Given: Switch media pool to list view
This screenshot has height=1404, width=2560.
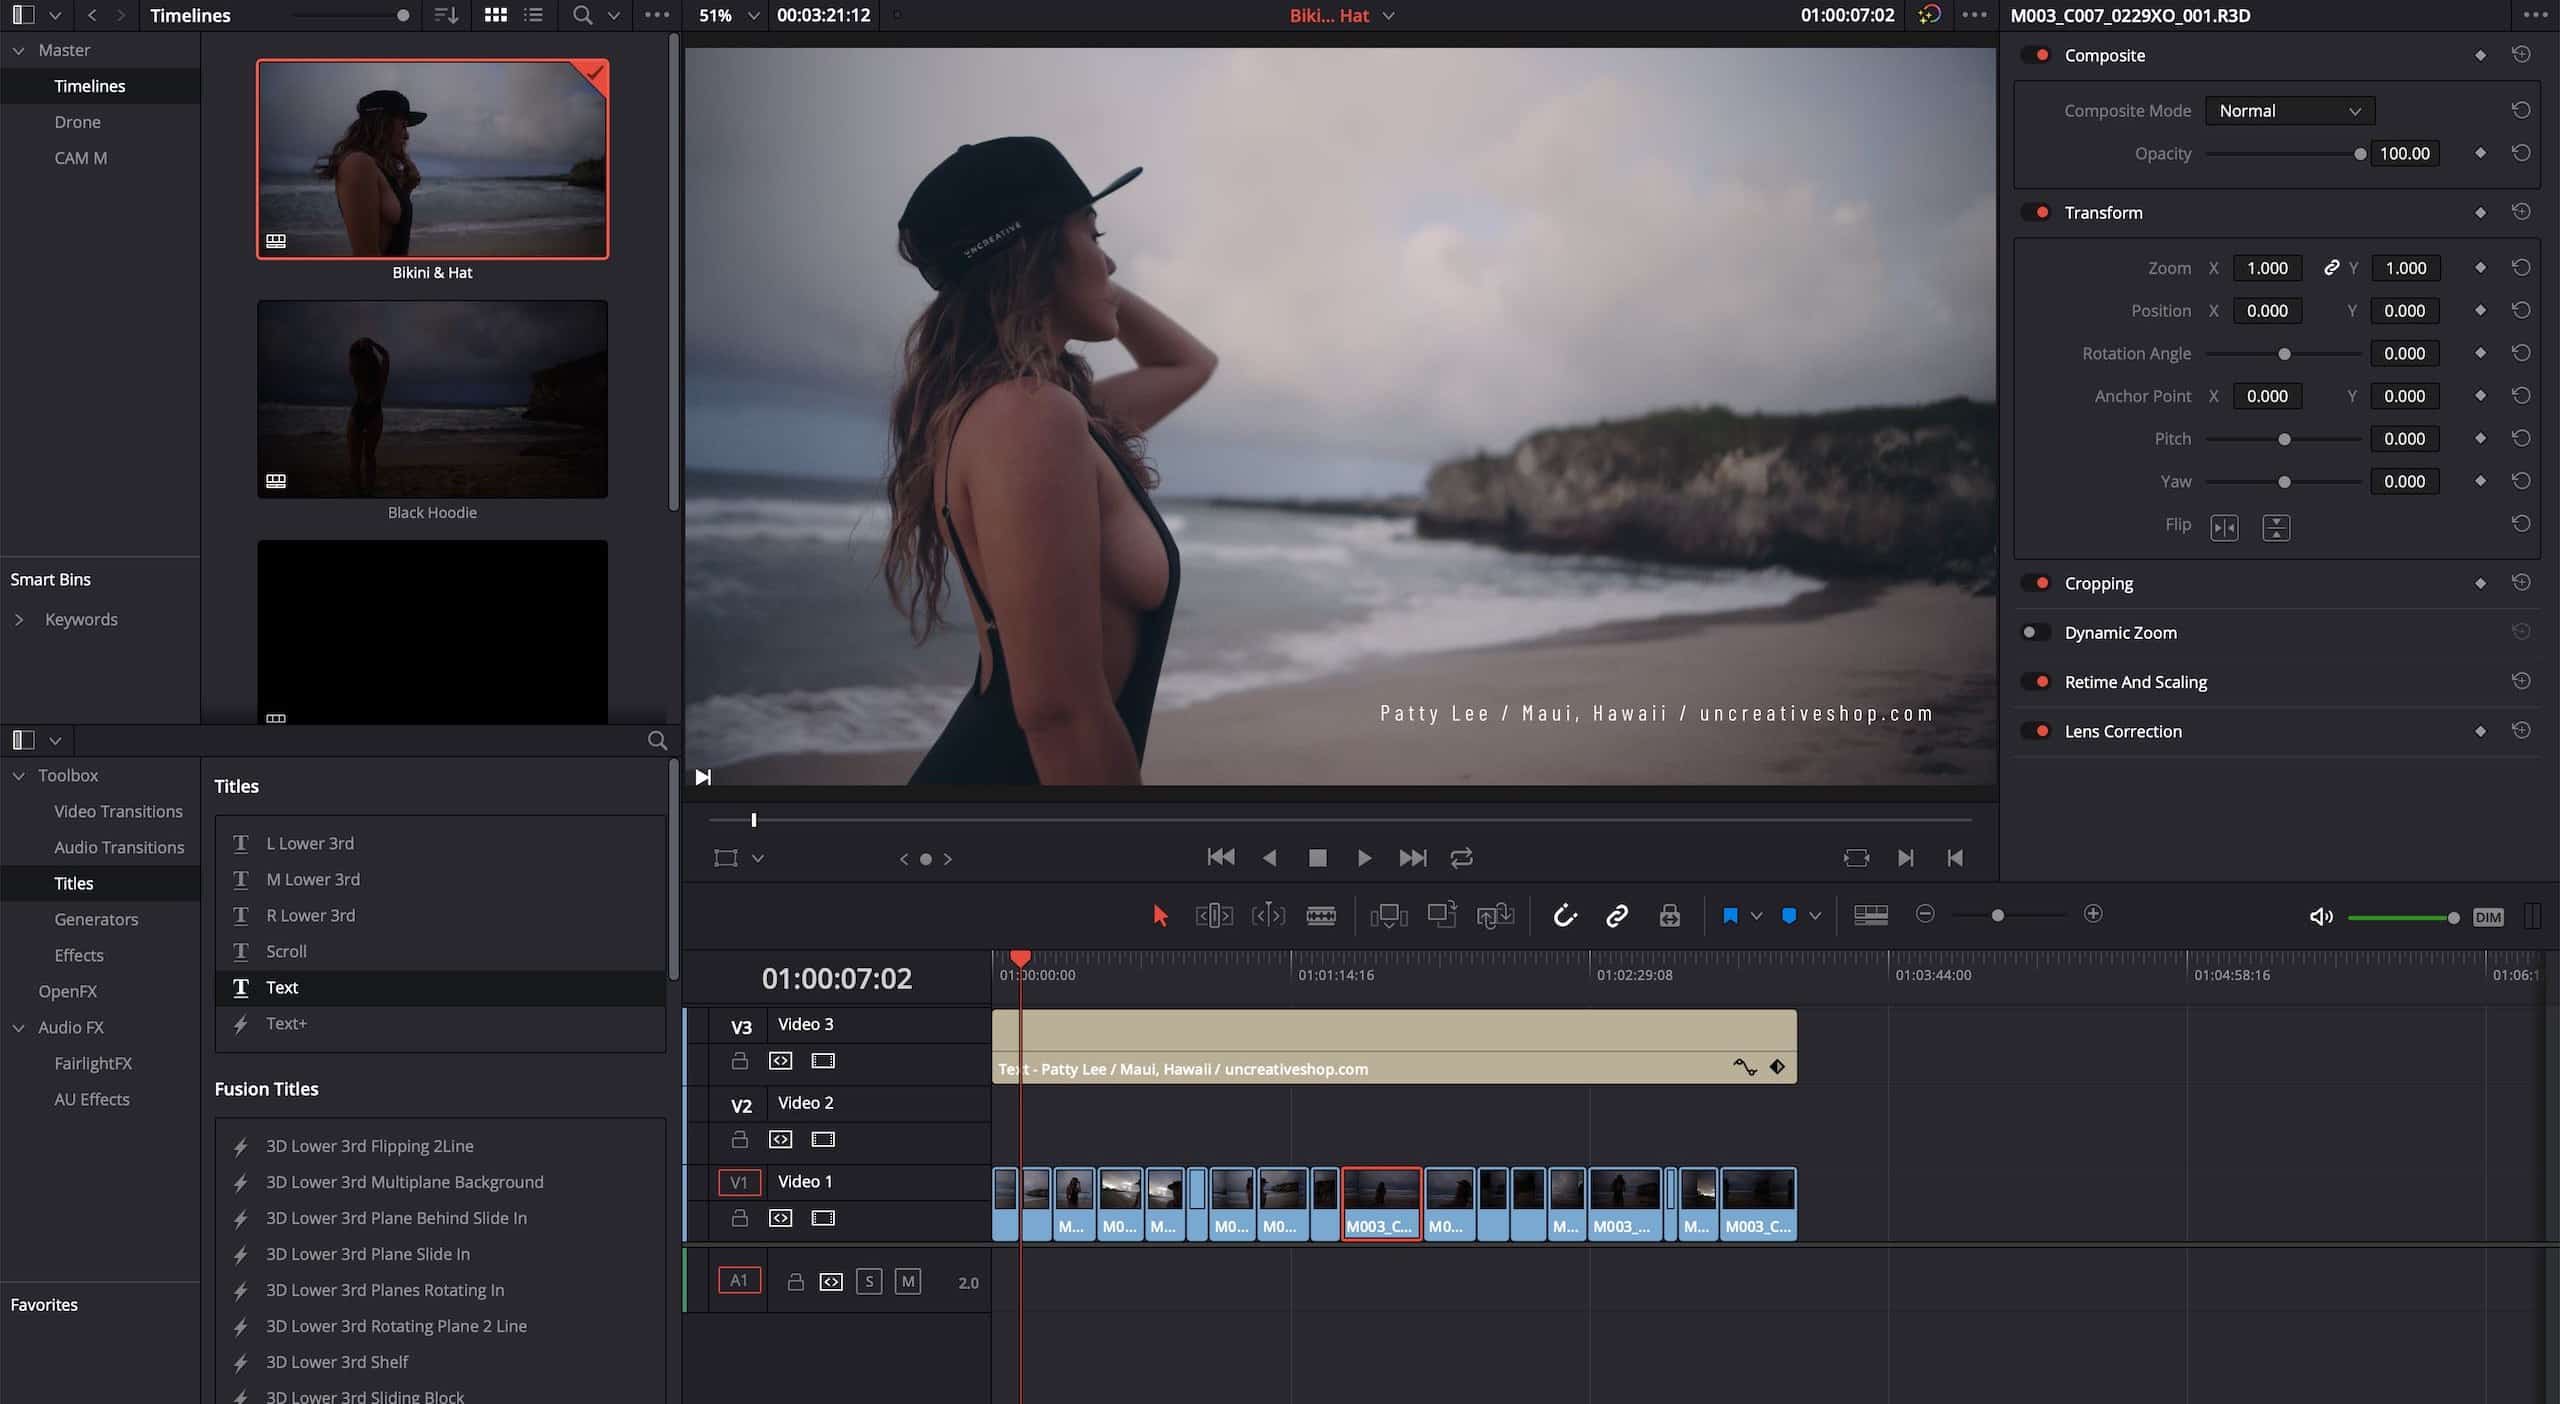Looking at the screenshot, I should (534, 15).
